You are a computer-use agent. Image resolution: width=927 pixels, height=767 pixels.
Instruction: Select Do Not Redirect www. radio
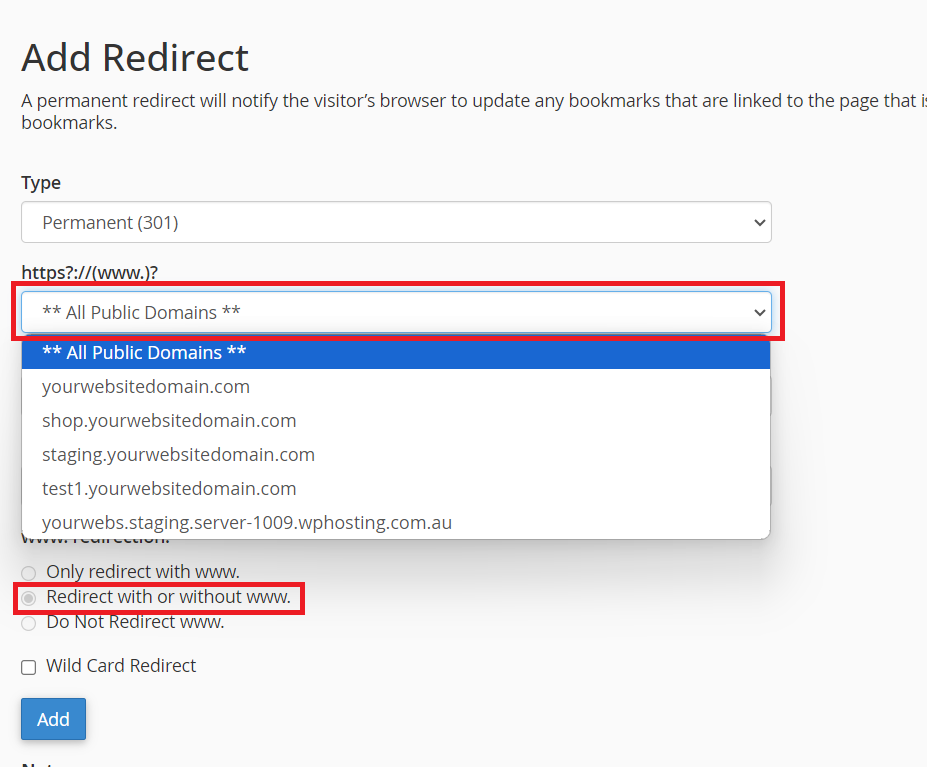pyautogui.click(x=29, y=623)
